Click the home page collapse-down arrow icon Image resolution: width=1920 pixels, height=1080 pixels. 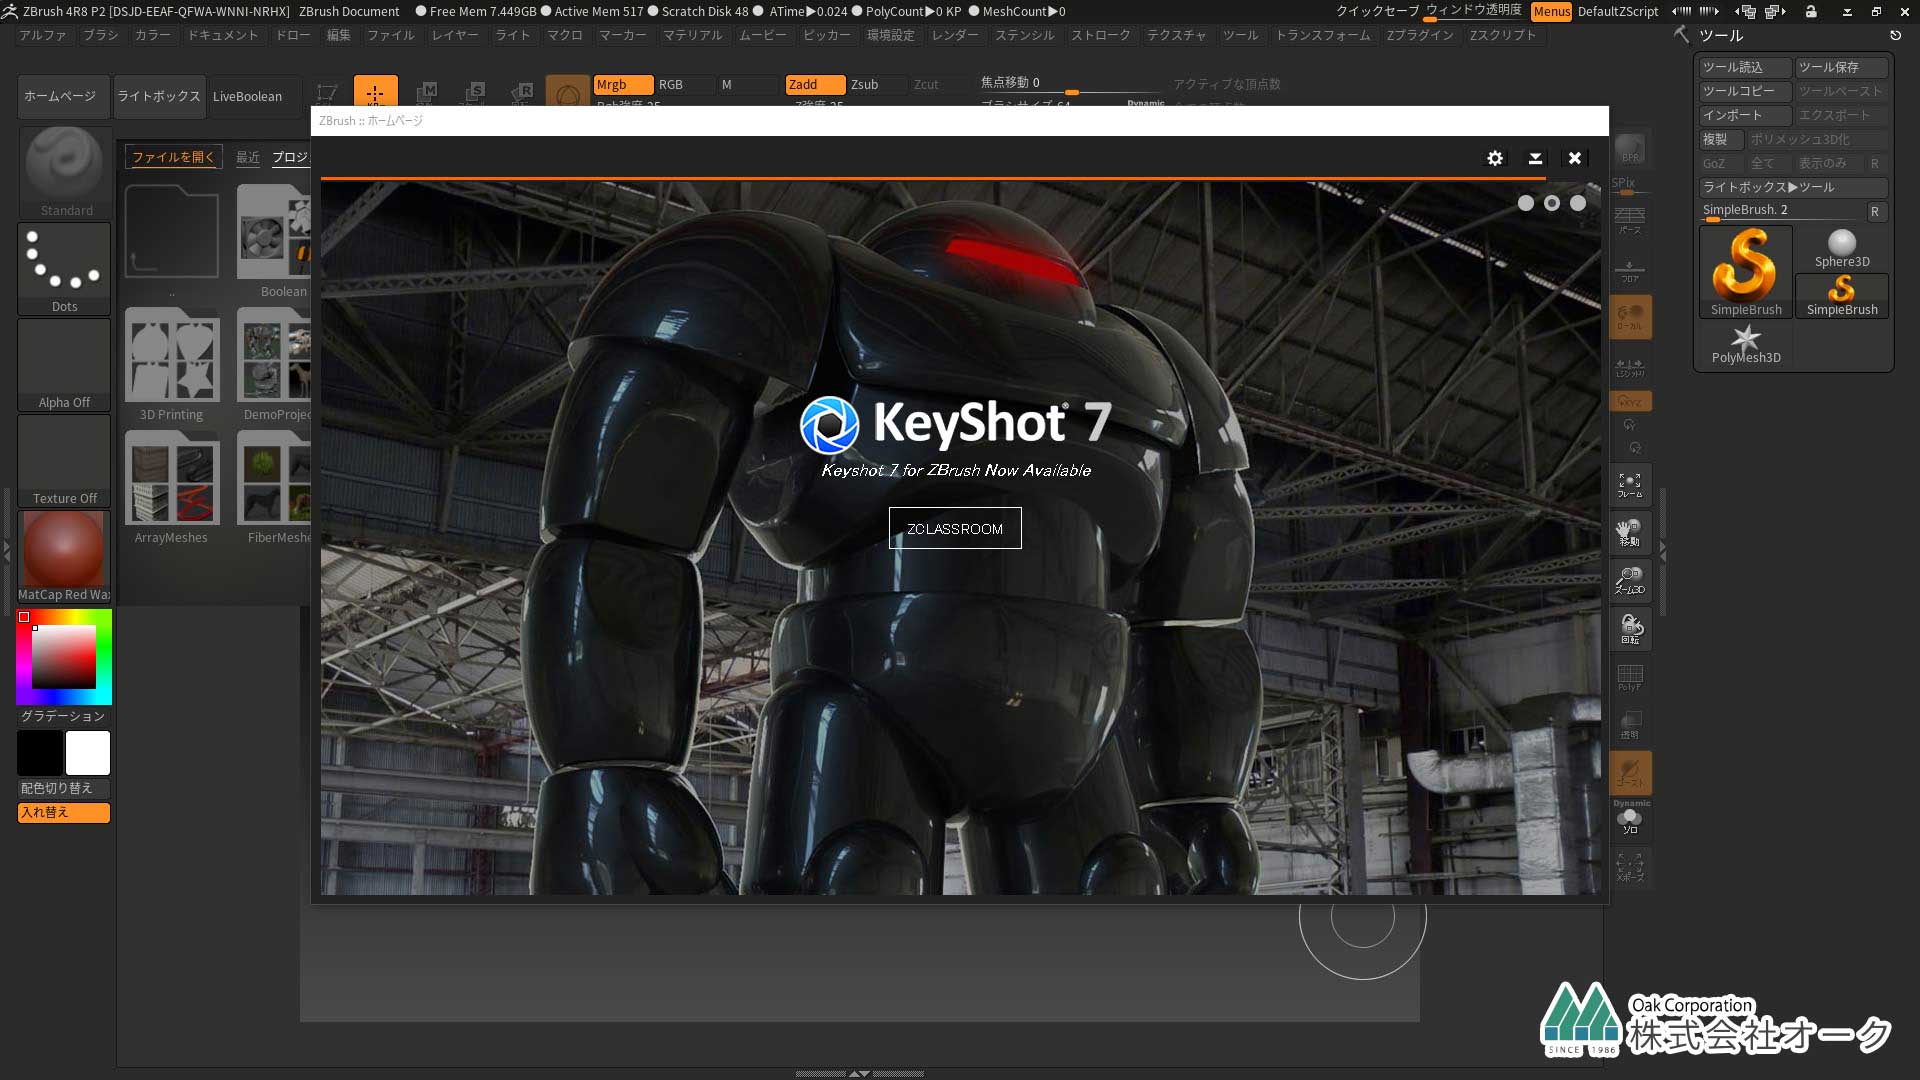[1535, 158]
